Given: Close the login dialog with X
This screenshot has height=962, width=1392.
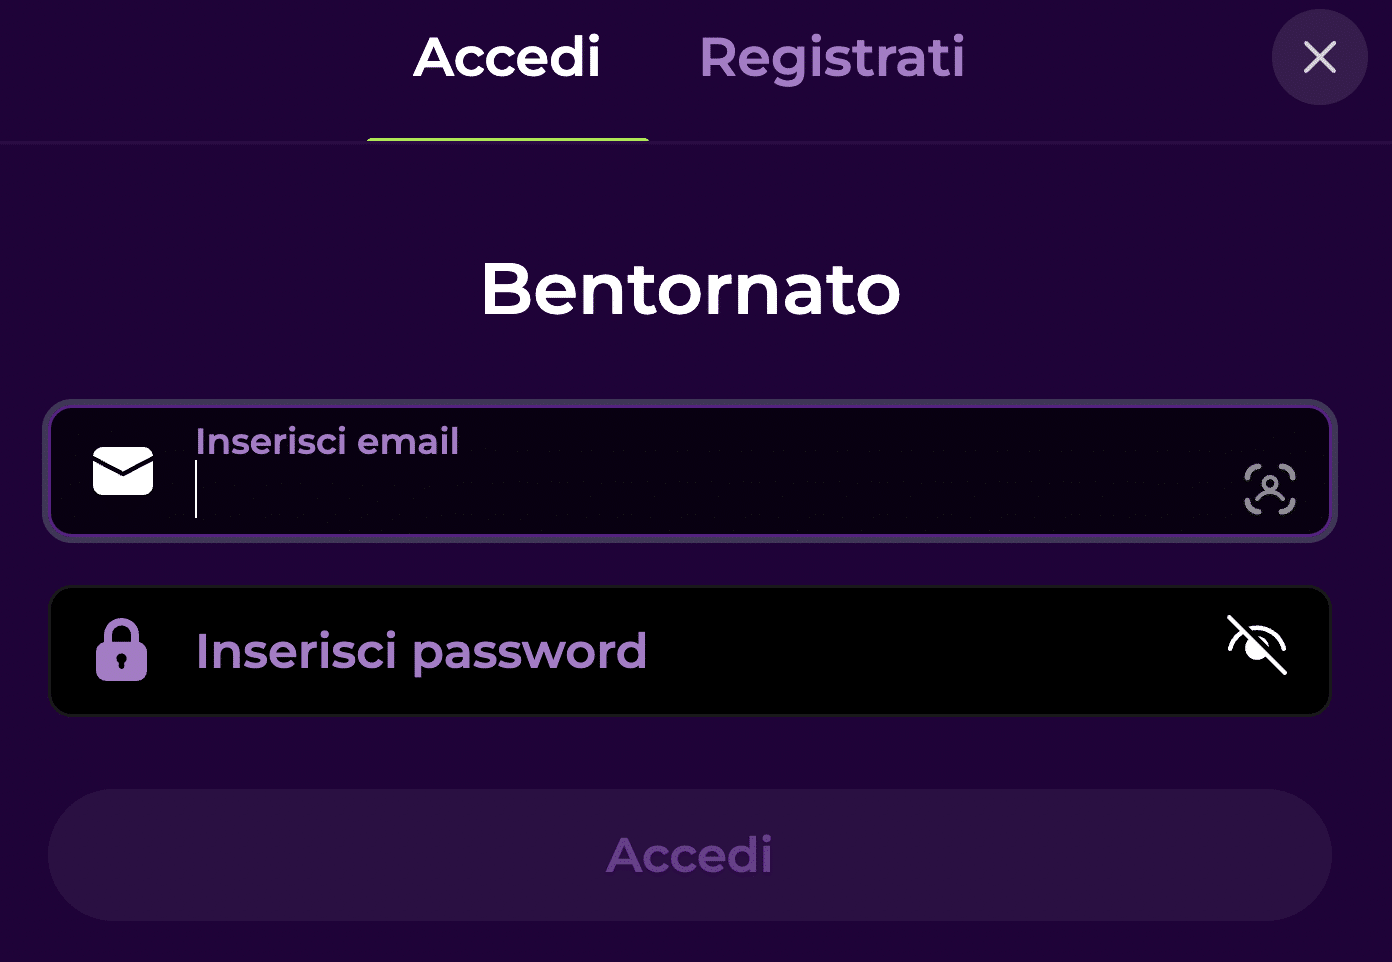Looking at the screenshot, I should click(x=1319, y=57).
